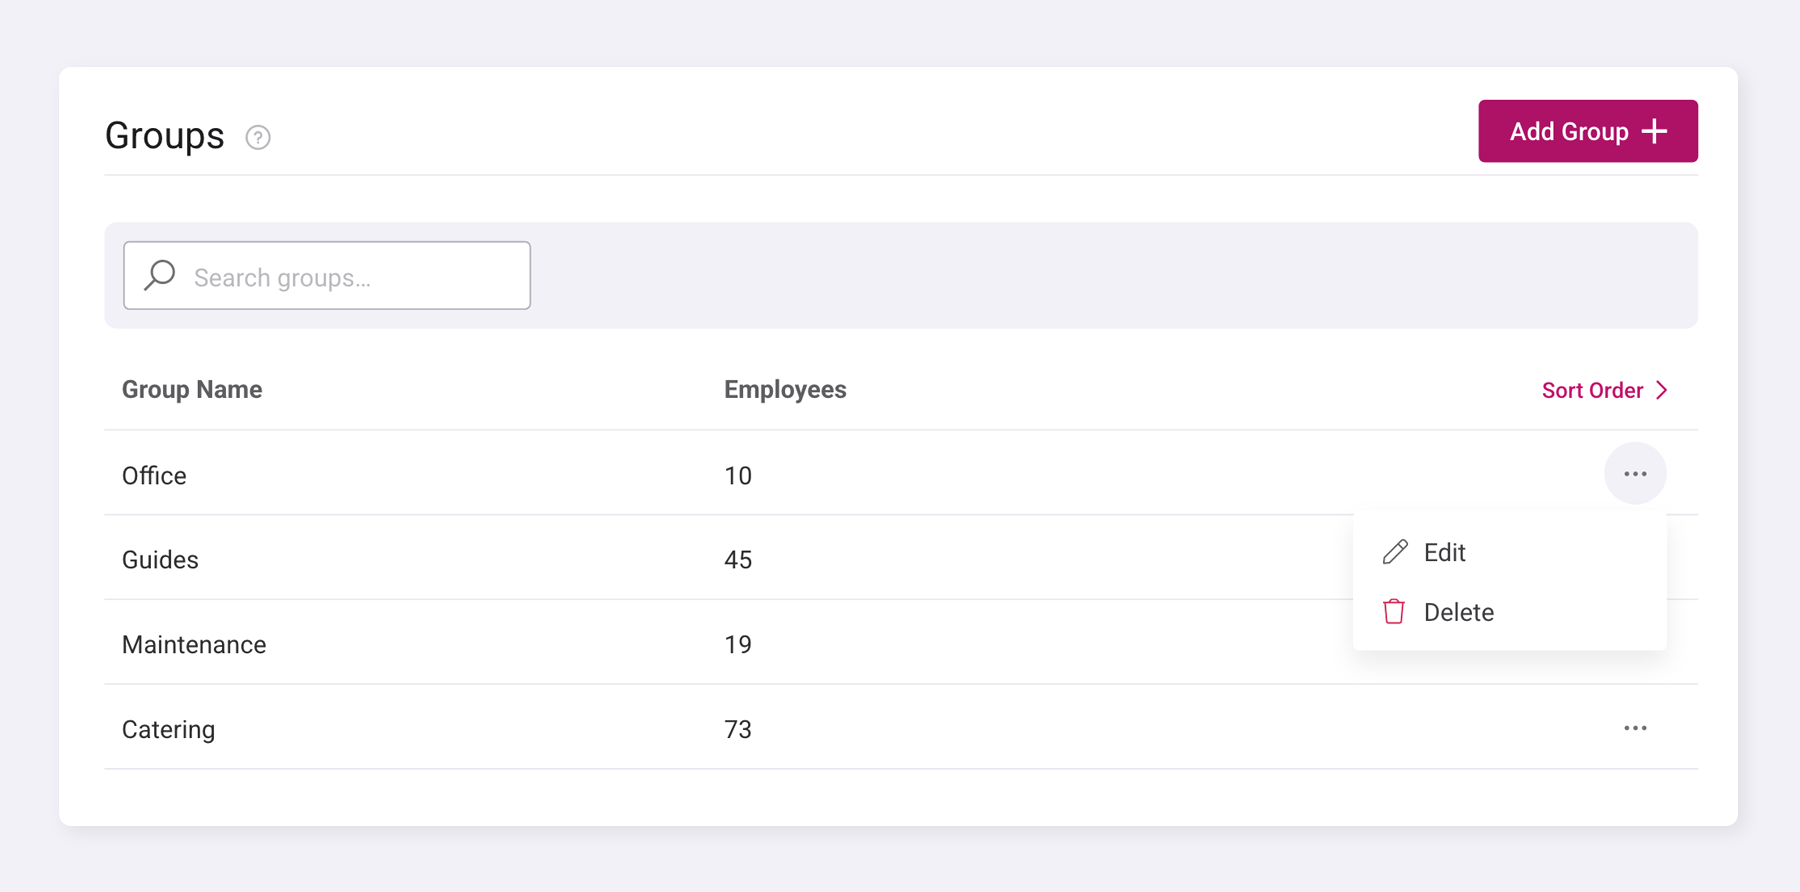Select the Catering group name
The height and width of the screenshot is (892, 1800).
tap(168, 730)
